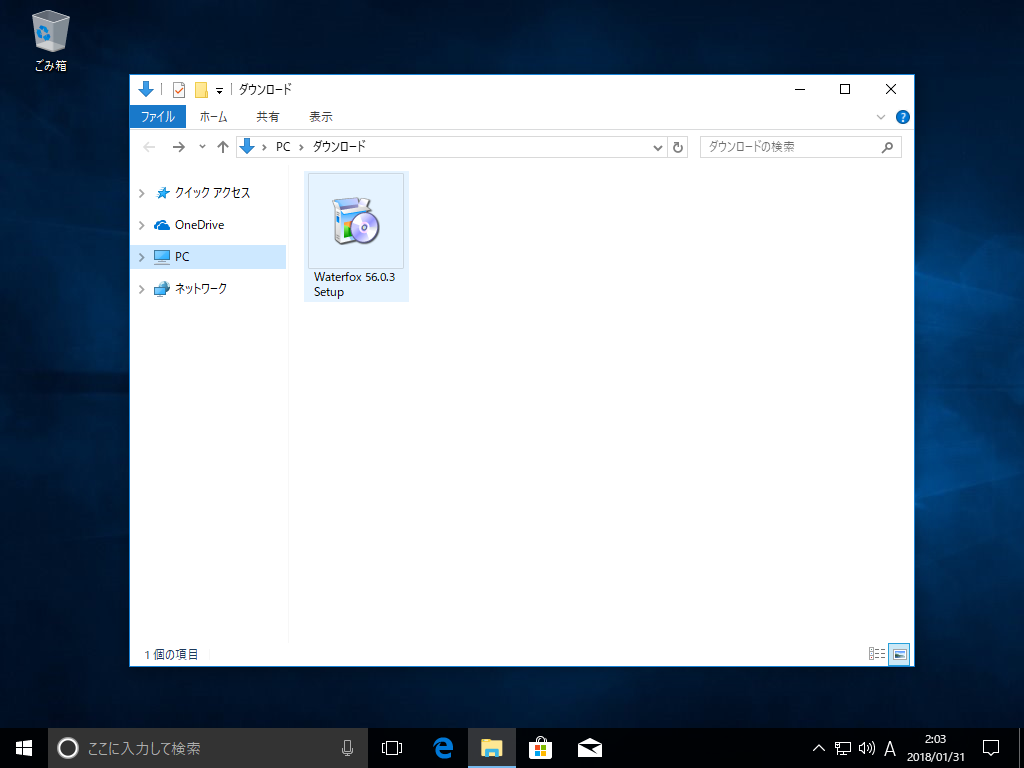Viewport: 1024px width, 768px height.
Task: Maximize the ダウンロード window
Action: point(845,89)
